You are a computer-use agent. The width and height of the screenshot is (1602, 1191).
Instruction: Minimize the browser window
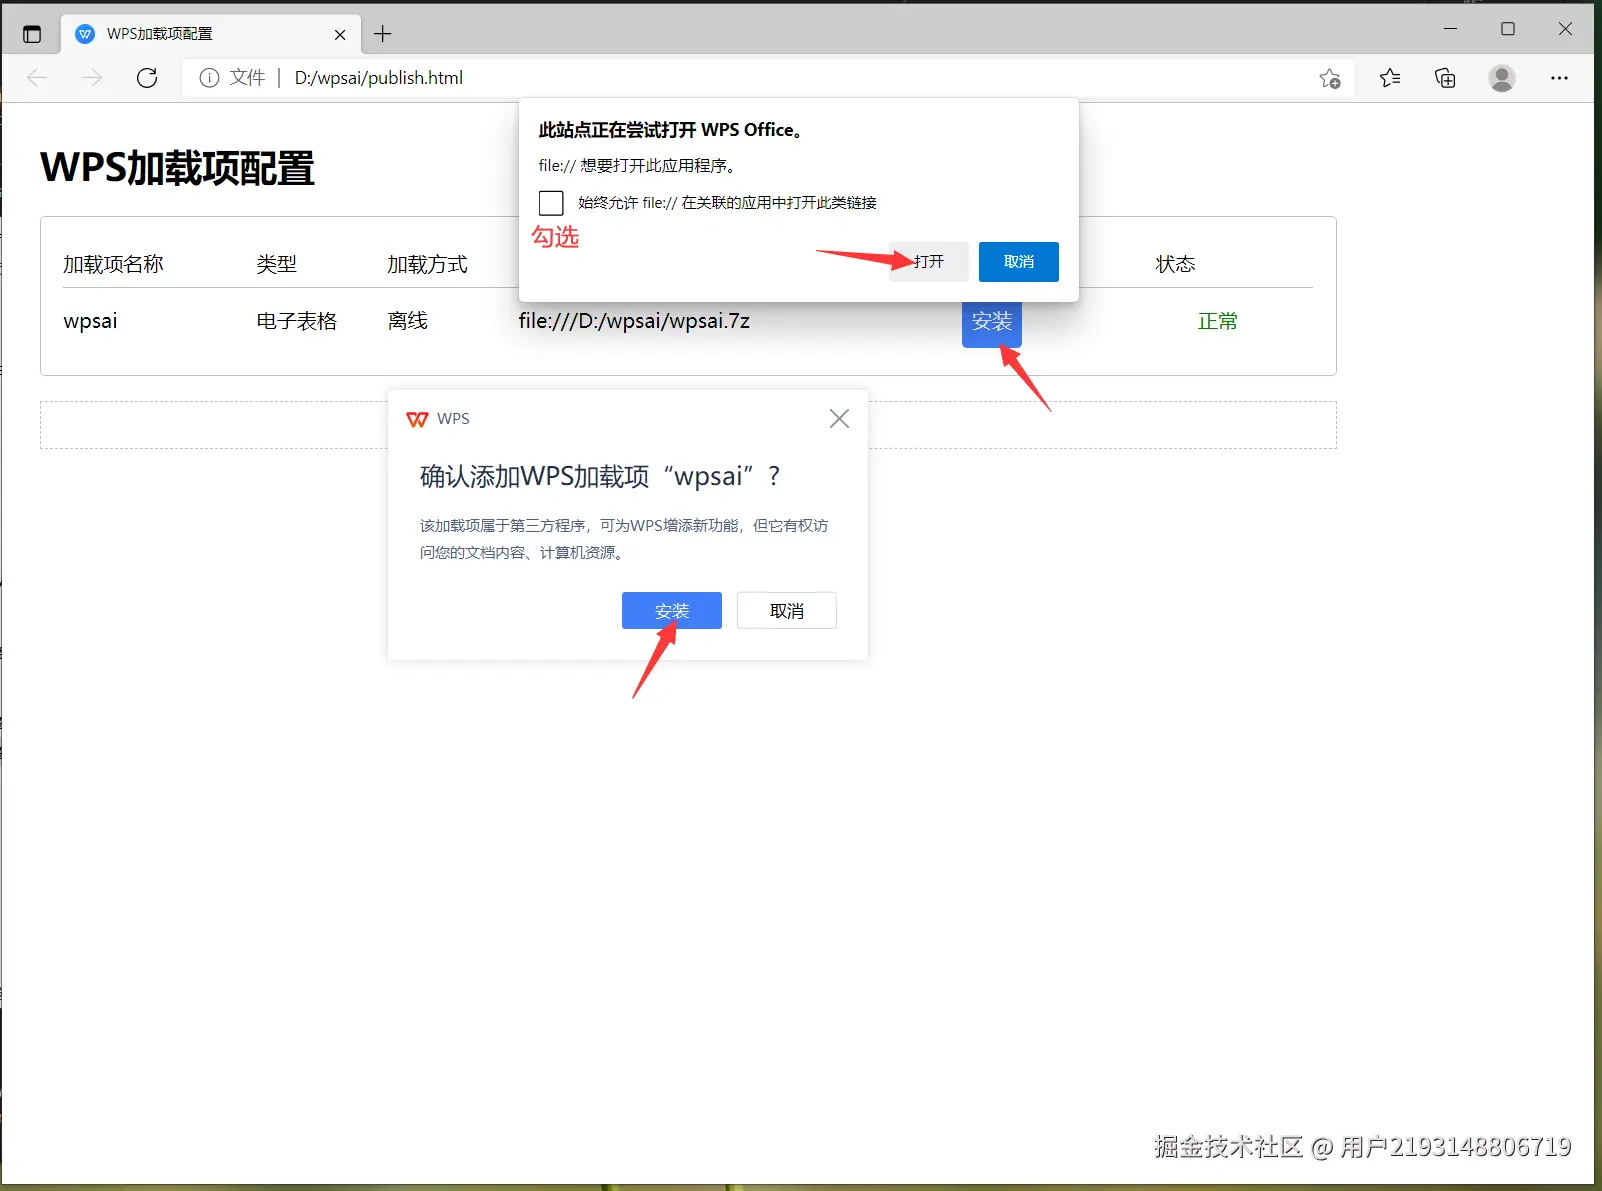coord(1451,29)
